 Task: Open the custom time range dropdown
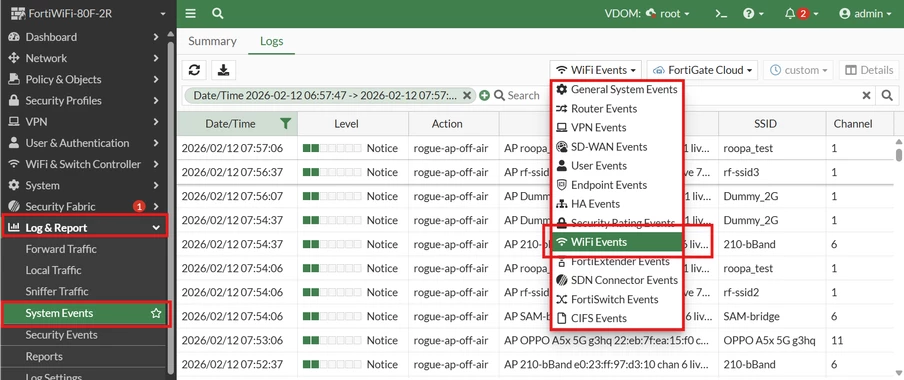coord(798,70)
